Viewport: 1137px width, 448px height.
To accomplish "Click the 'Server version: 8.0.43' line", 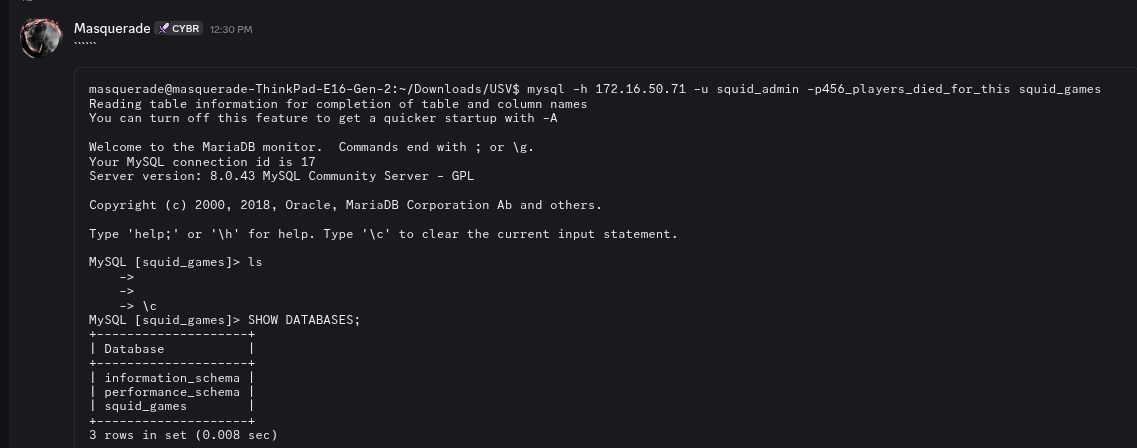I will coord(281,176).
